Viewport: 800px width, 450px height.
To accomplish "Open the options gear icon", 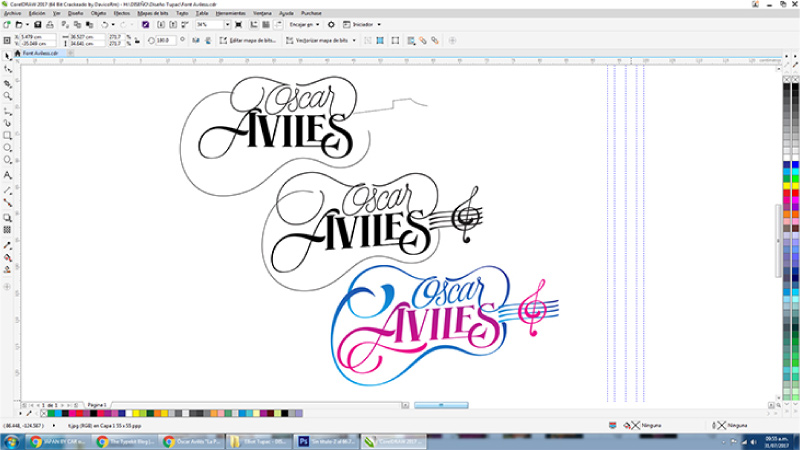I will (331, 23).
